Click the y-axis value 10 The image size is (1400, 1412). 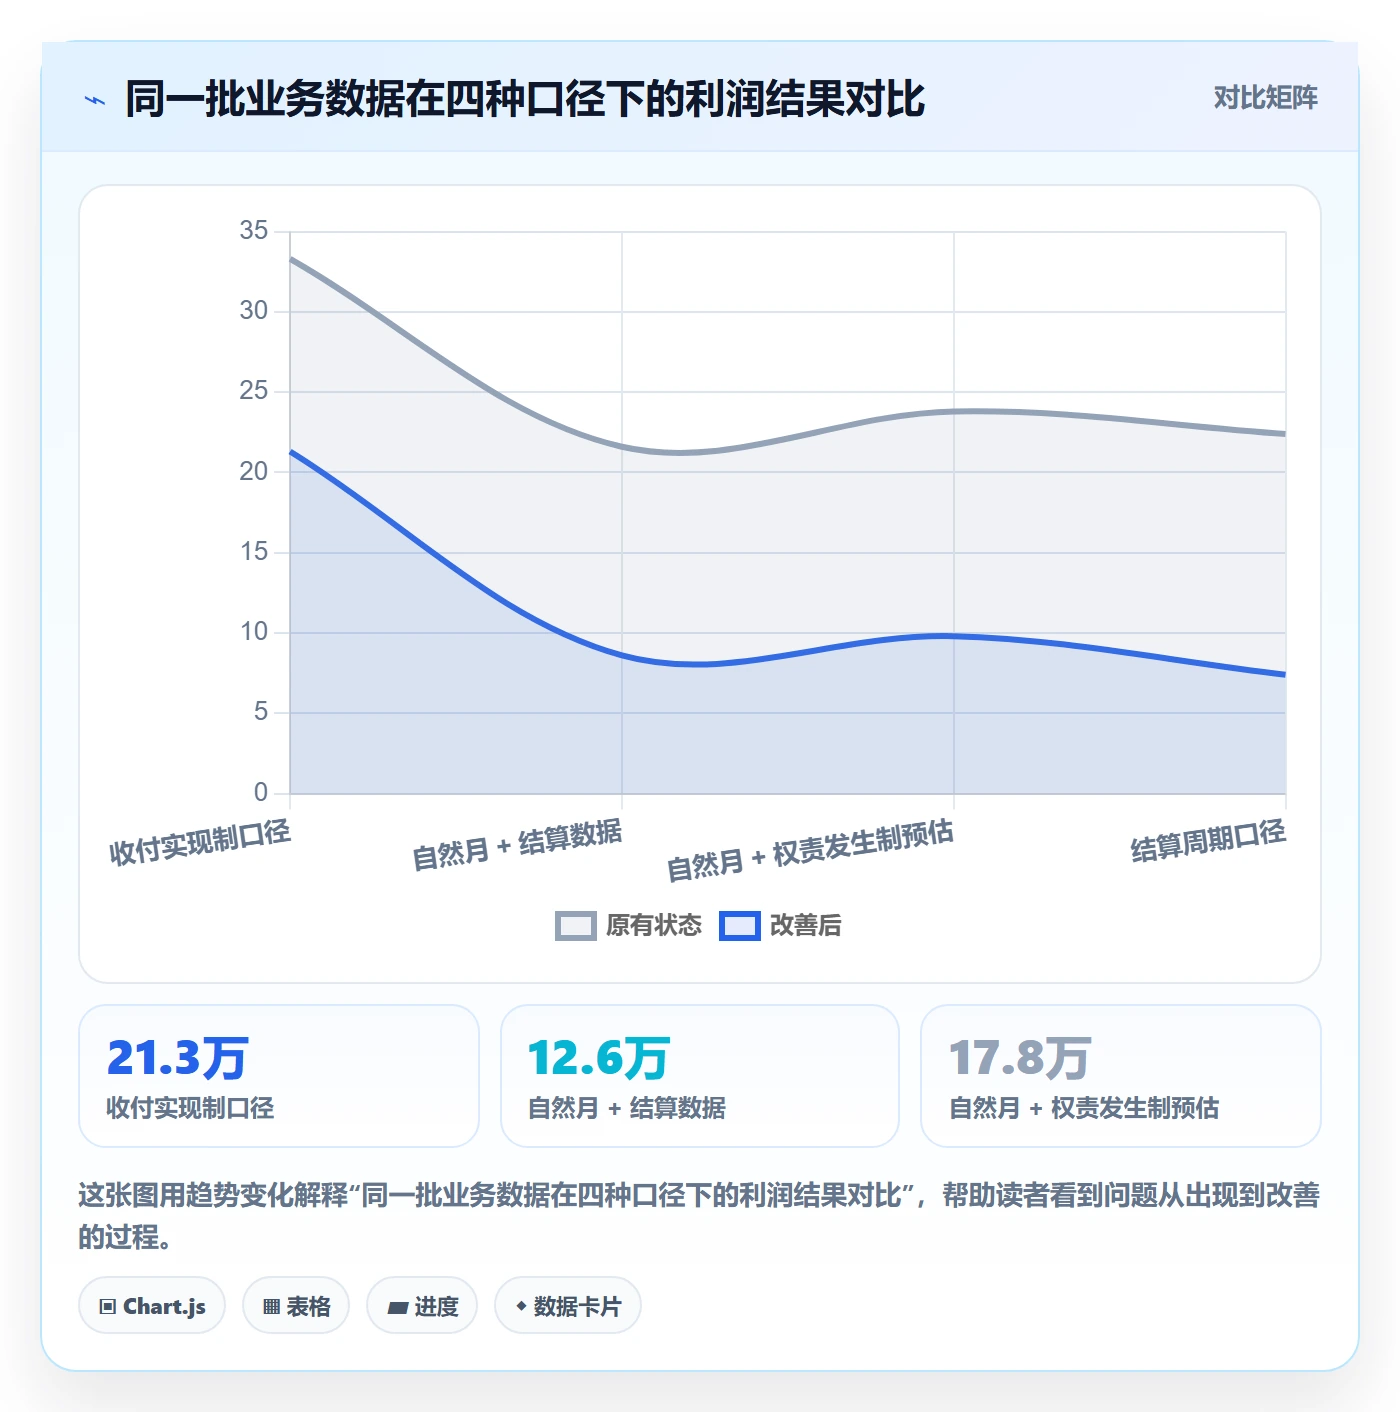pos(254,632)
